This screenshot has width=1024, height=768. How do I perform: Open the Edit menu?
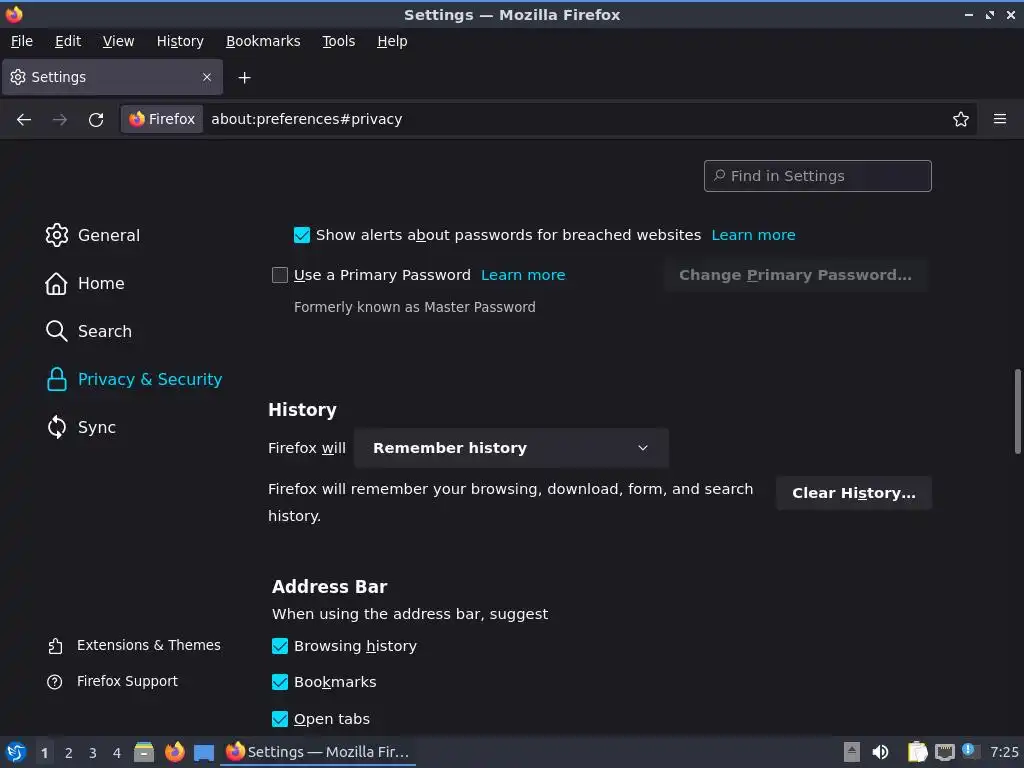coord(68,41)
